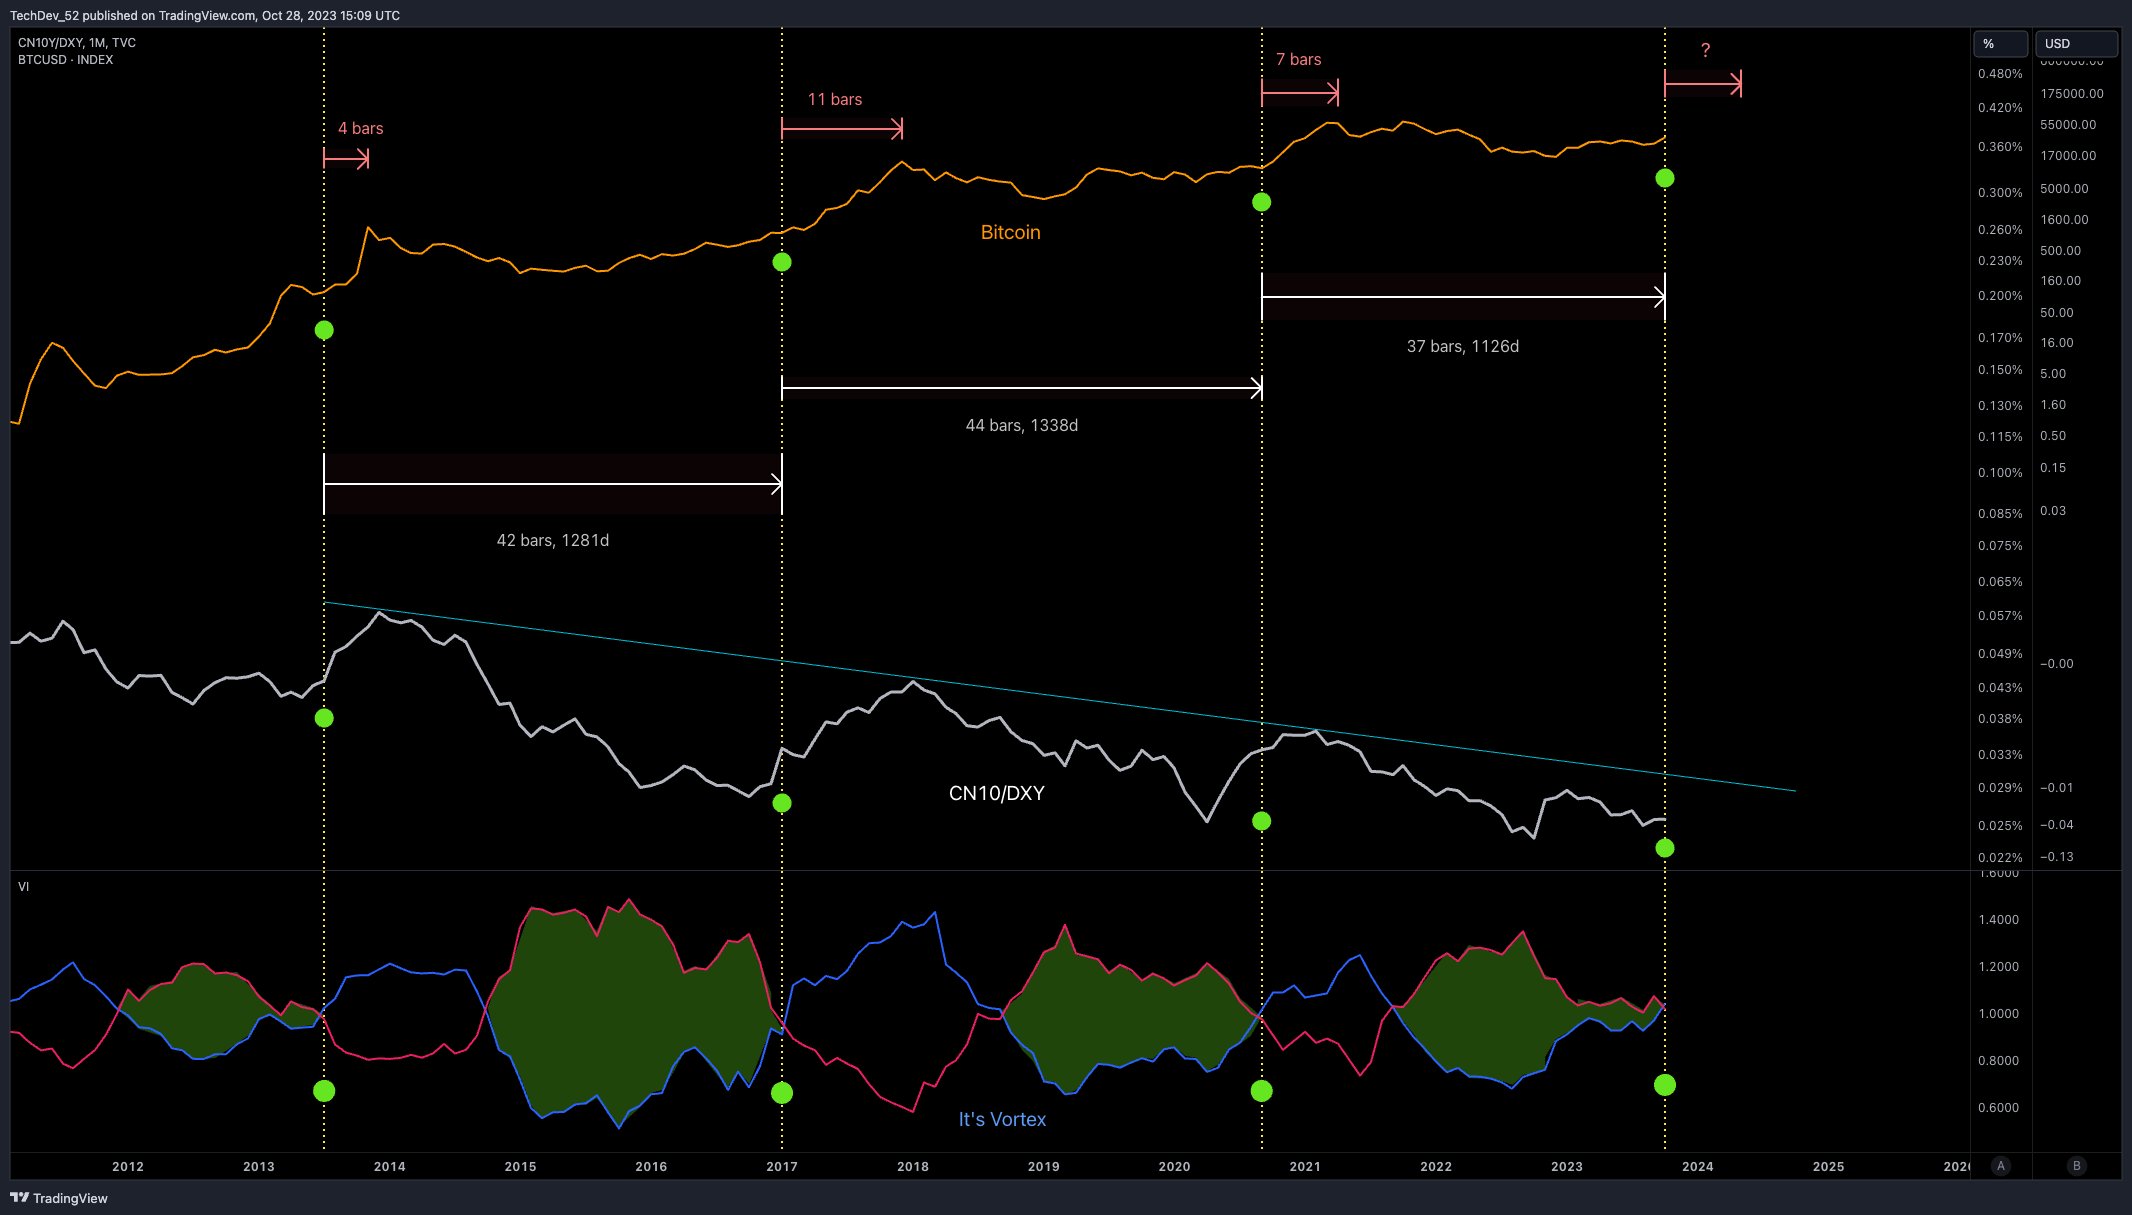Select the Bitcoin curve label
This screenshot has width=2132, height=1215.
coord(1010,231)
